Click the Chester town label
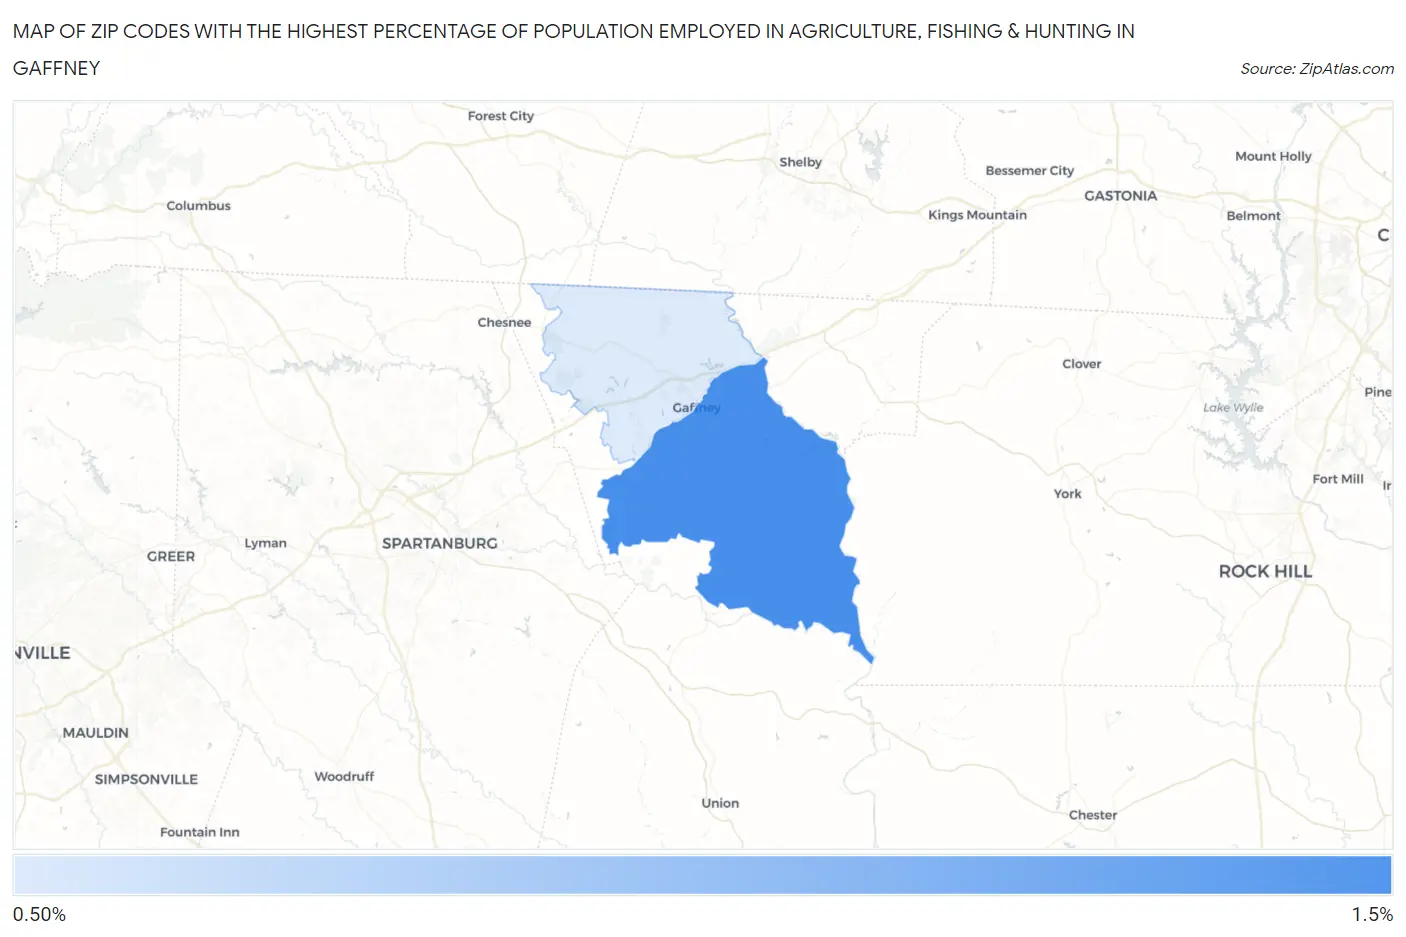 point(1092,815)
